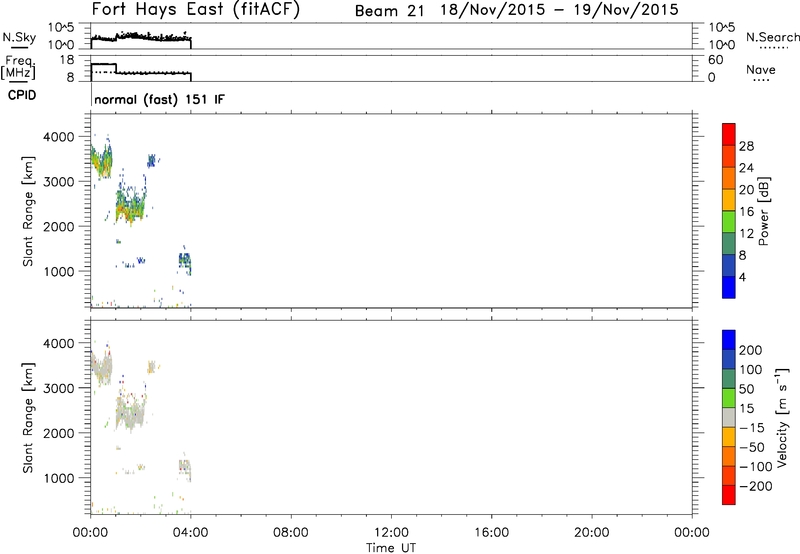Click the date range '18/Nov/2015 – 19/Nov/2015'
This screenshot has height=554, width=800.
click(x=559, y=10)
